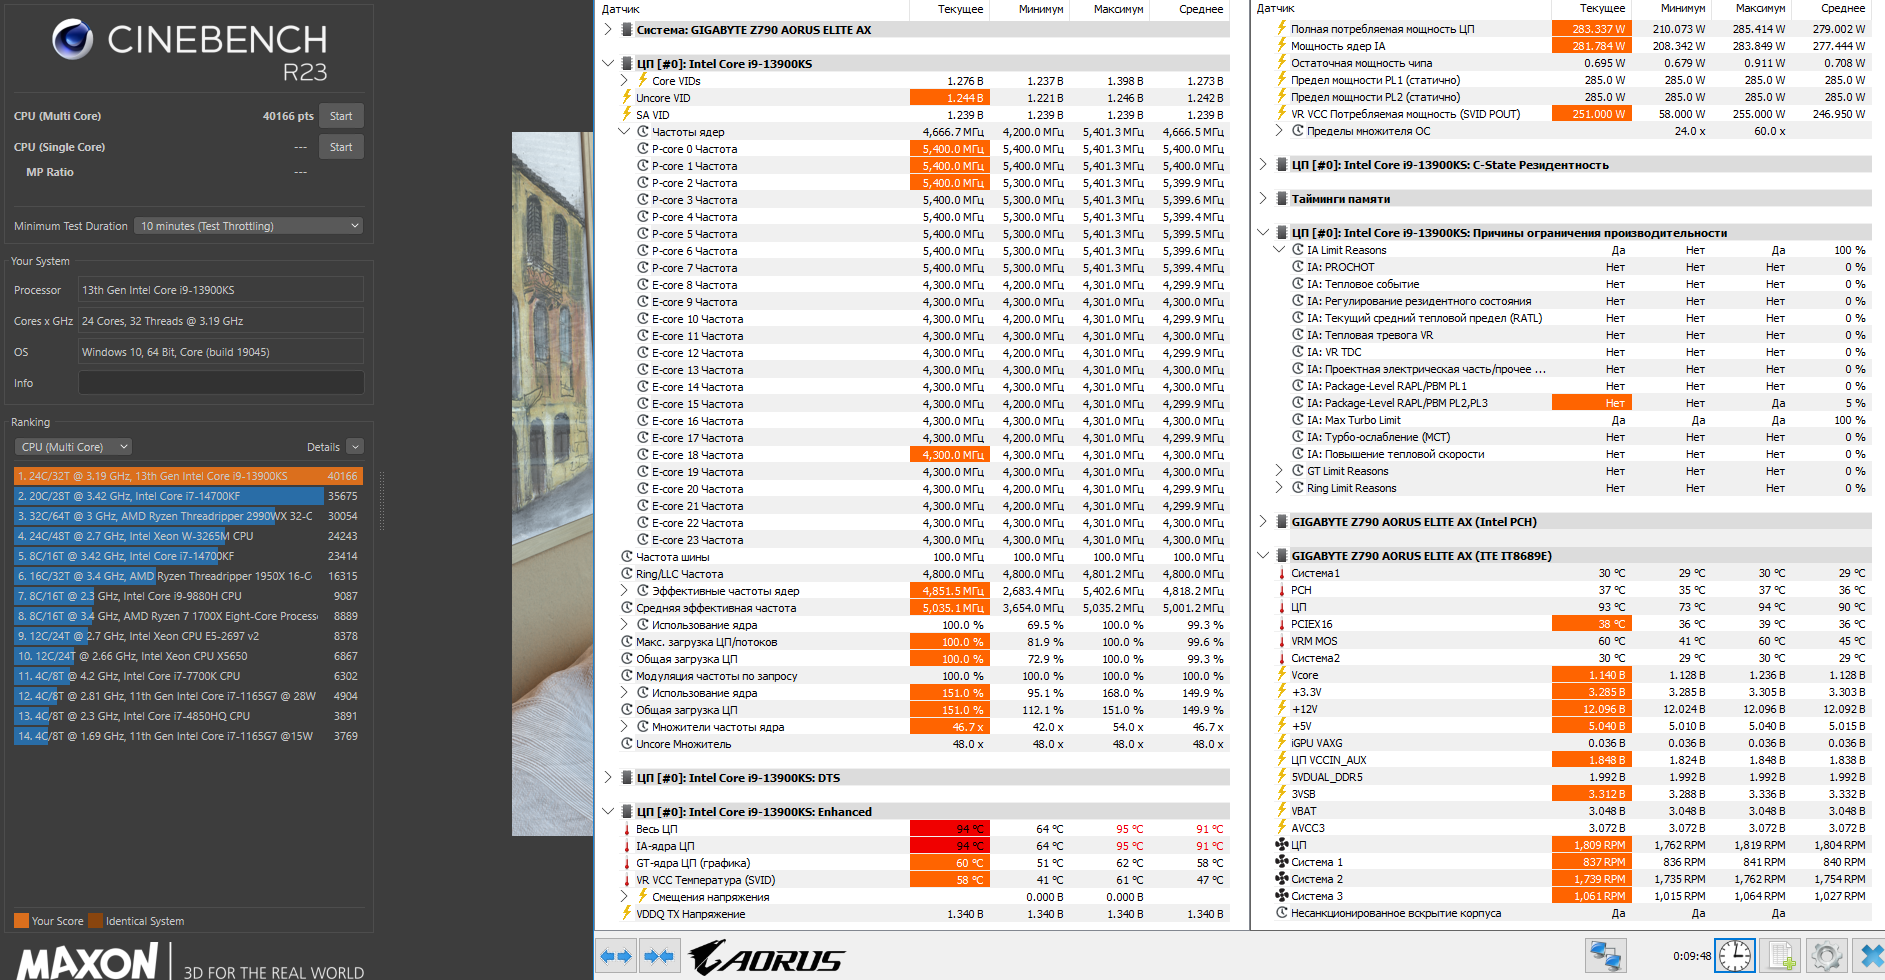This screenshot has height=980, width=1885.
Task: Click the AORUS logo in HWiNFO toolbar
Action: [766, 957]
